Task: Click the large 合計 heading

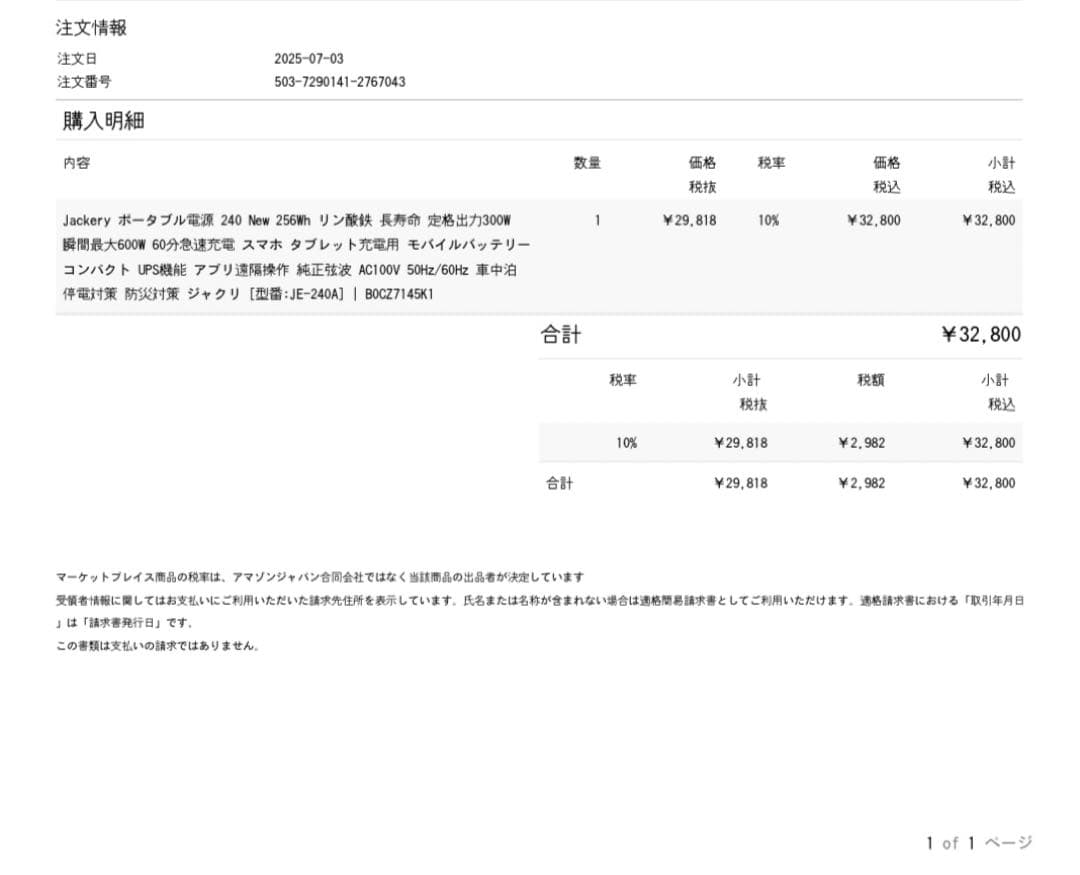Action: 560,335
